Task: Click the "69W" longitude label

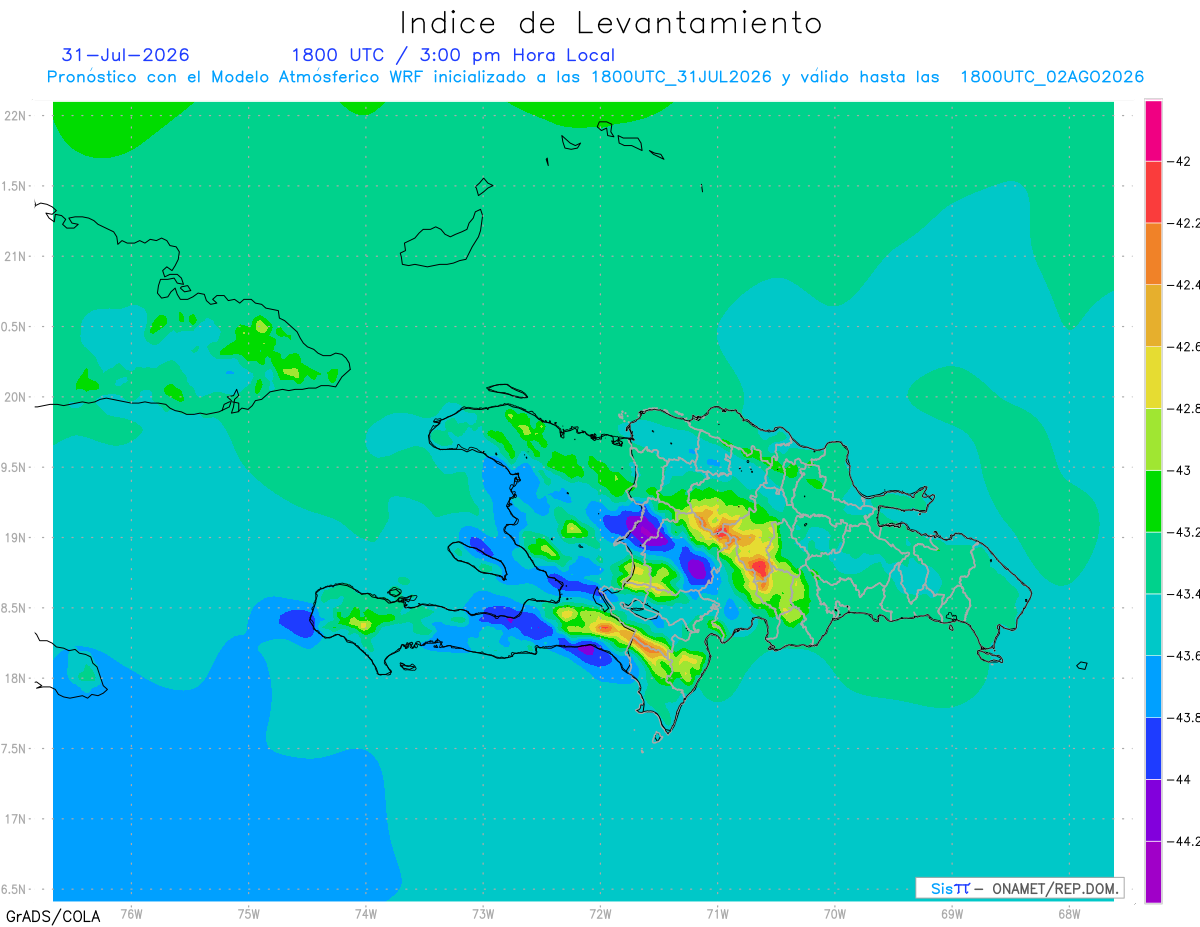Action: coord(952,913)
